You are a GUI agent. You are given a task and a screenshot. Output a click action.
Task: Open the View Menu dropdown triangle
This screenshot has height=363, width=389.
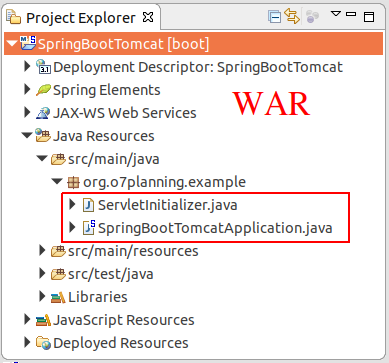[336, 14]
